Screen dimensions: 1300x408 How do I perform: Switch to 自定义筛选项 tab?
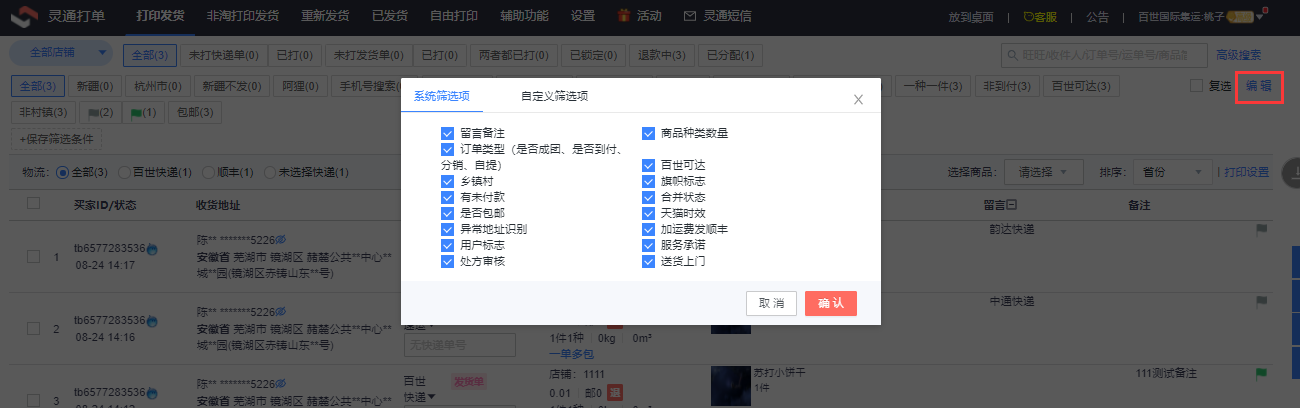pyautogui.click(x=554, y=97)
